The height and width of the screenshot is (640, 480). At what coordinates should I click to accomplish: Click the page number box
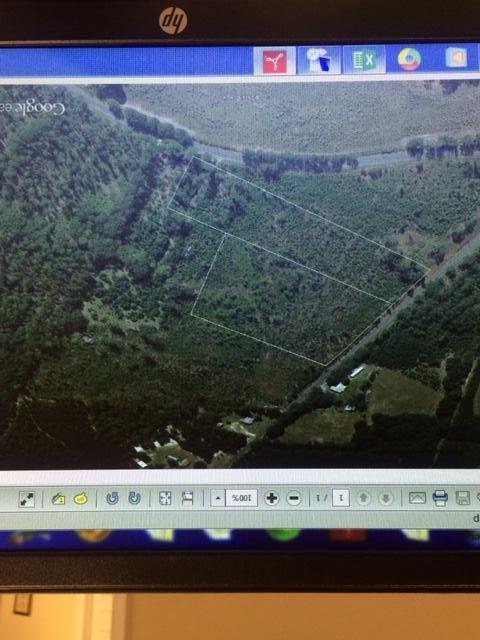click(341, 498)
